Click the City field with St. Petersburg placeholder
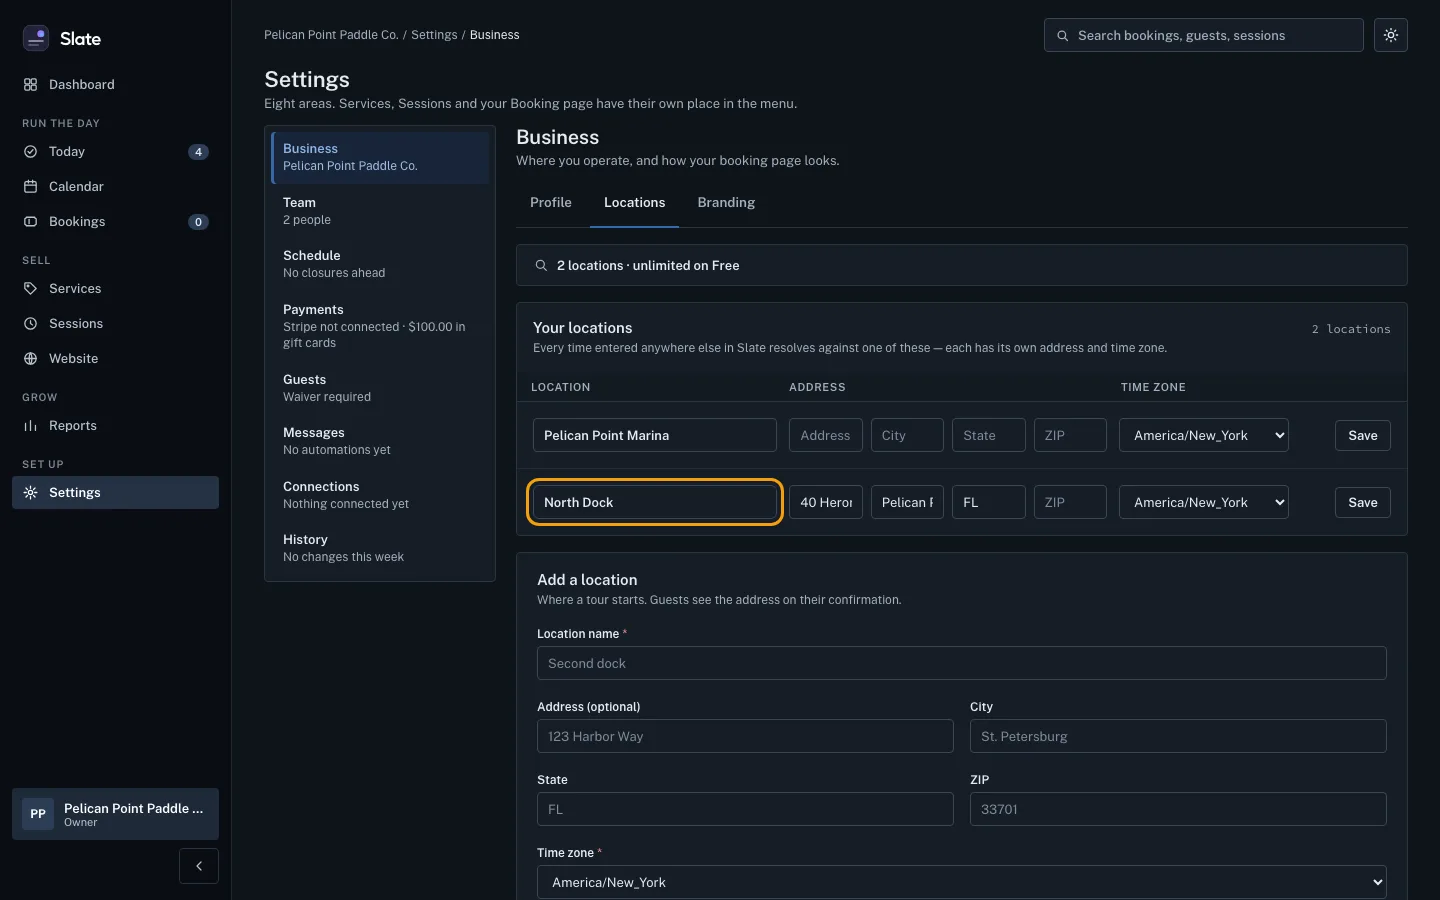The height and width of the screenshot is (900, 1440). 1178,736
